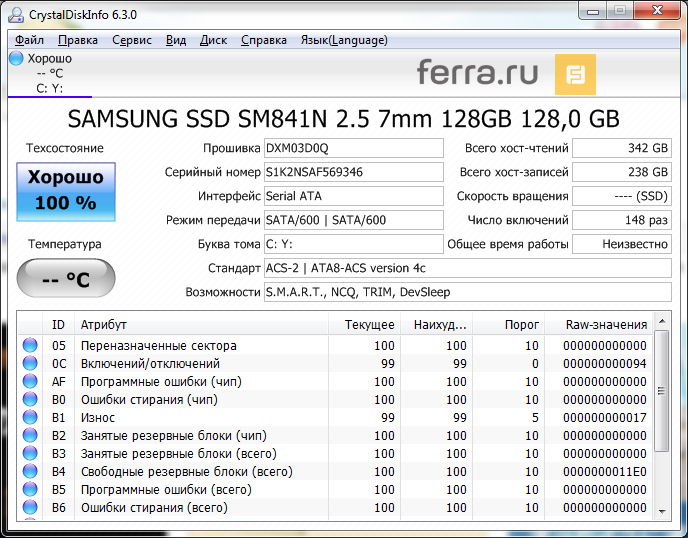Click the orange ferra square logo icon
The height and width of the screenshot is (538, 688).
575,74
